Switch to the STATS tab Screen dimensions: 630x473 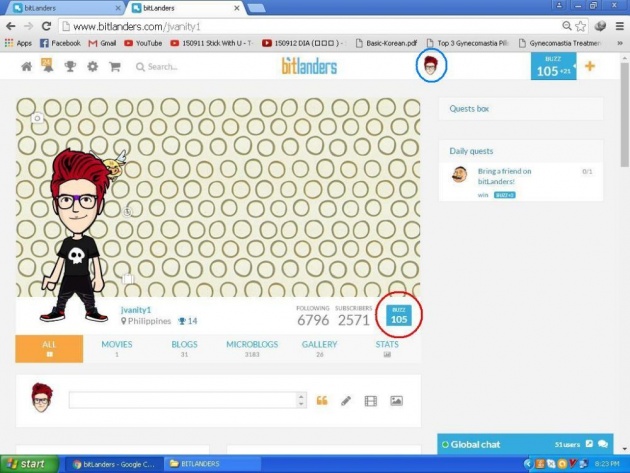(387, 349)
